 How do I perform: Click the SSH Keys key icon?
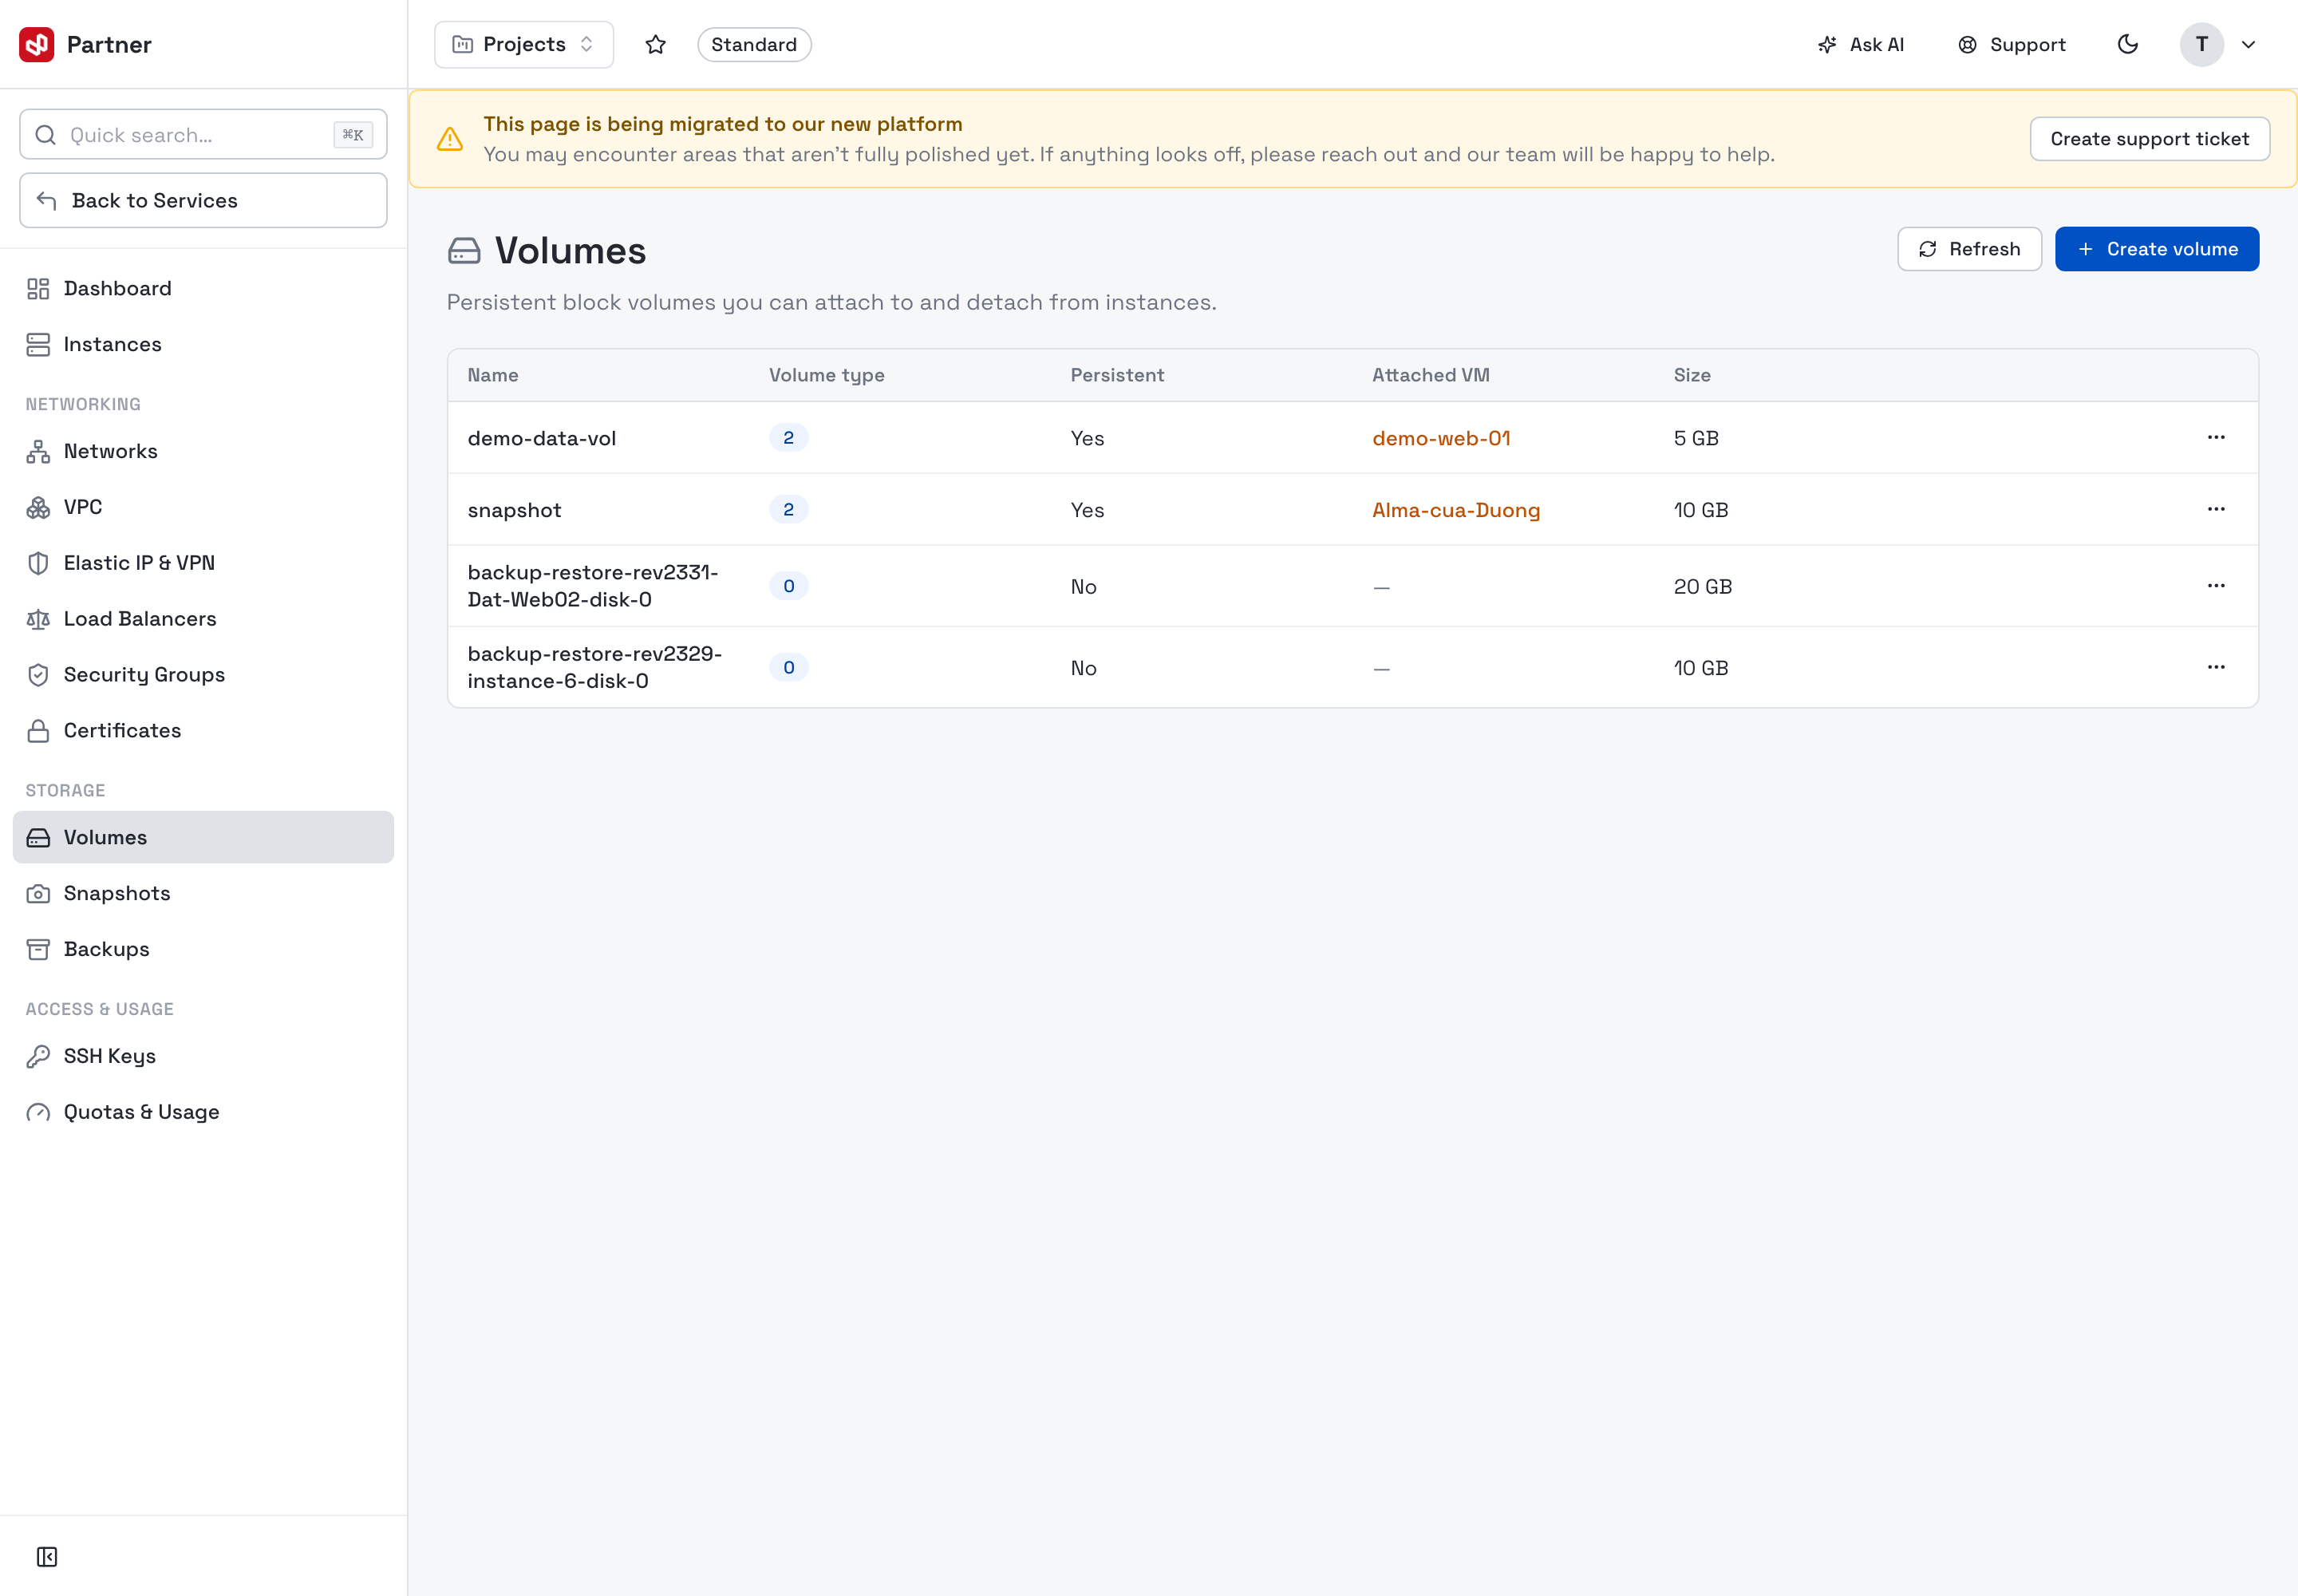[38, 1057]
